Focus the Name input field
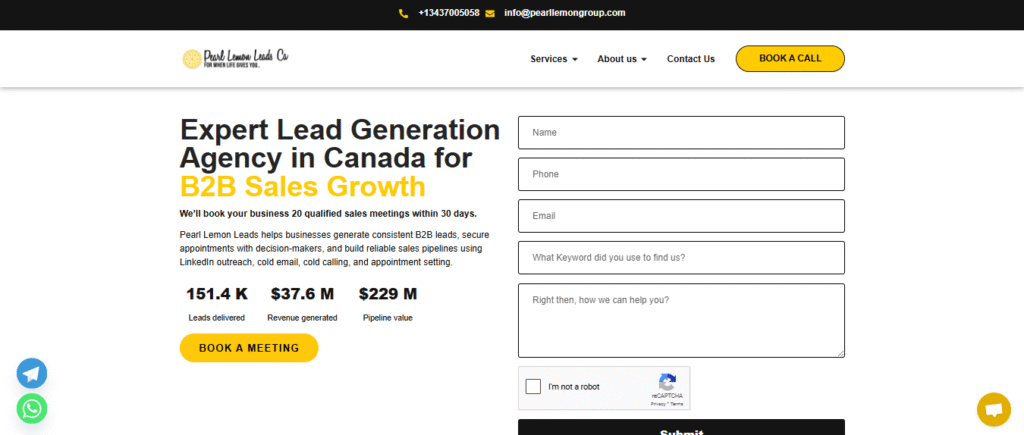The height and width of the screenshot is (435, 1024). [x=681, y=132]
